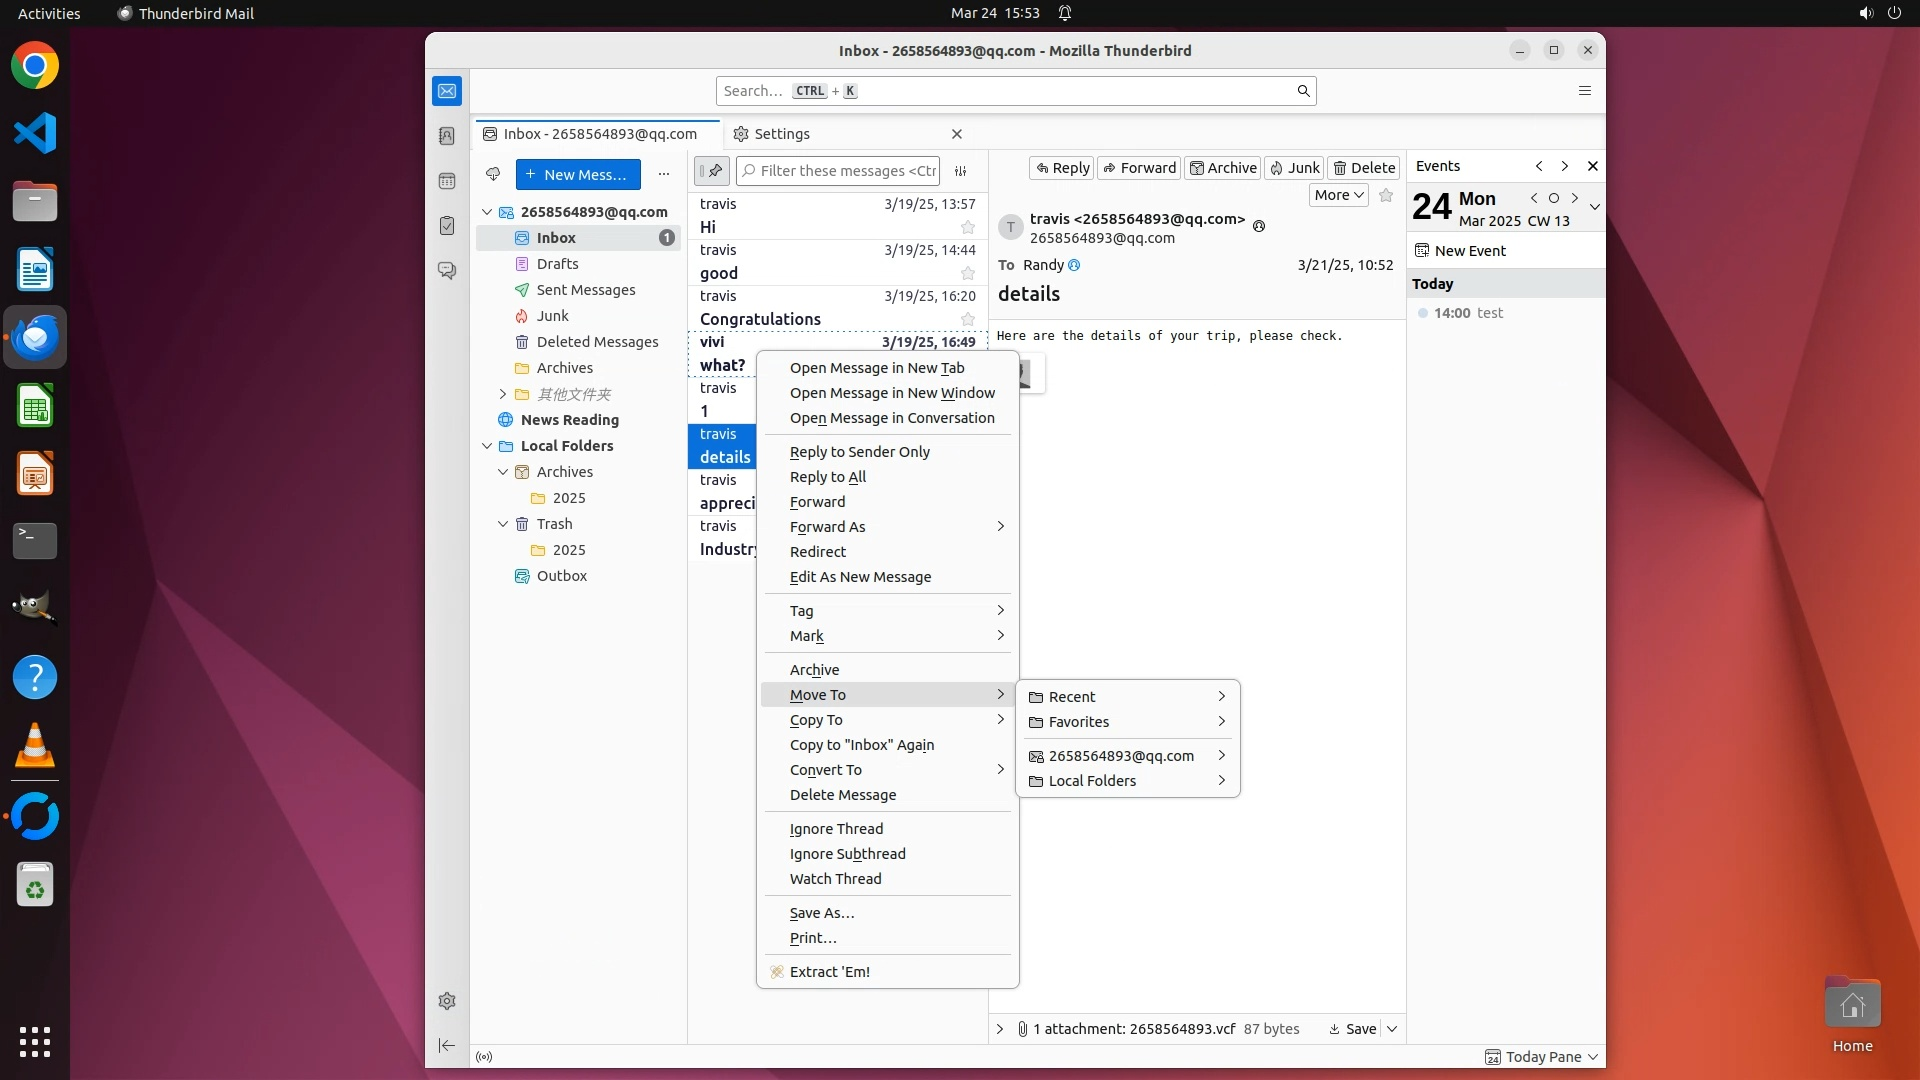Open the Tasks space icon

click(x=447, y=226)
